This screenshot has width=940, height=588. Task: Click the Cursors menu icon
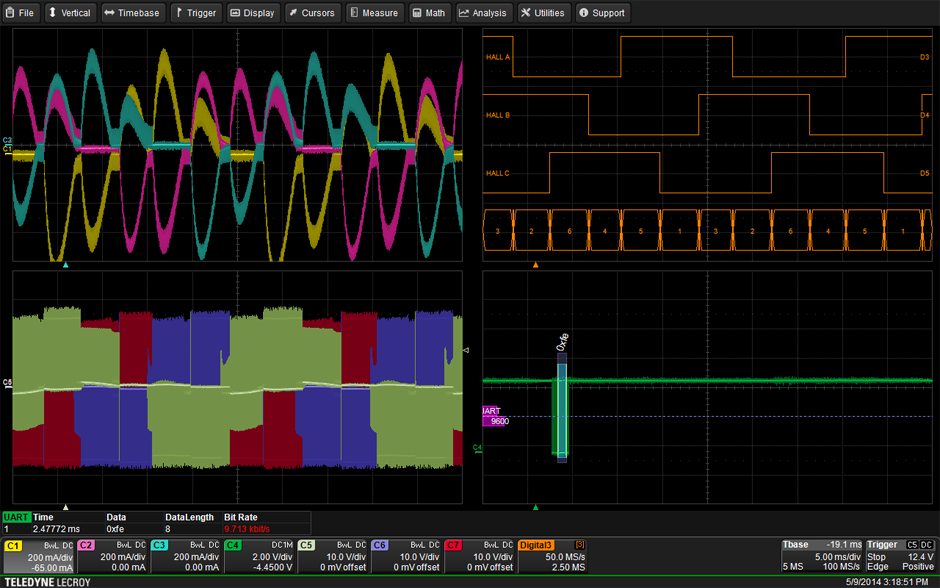tap(292, 13)
